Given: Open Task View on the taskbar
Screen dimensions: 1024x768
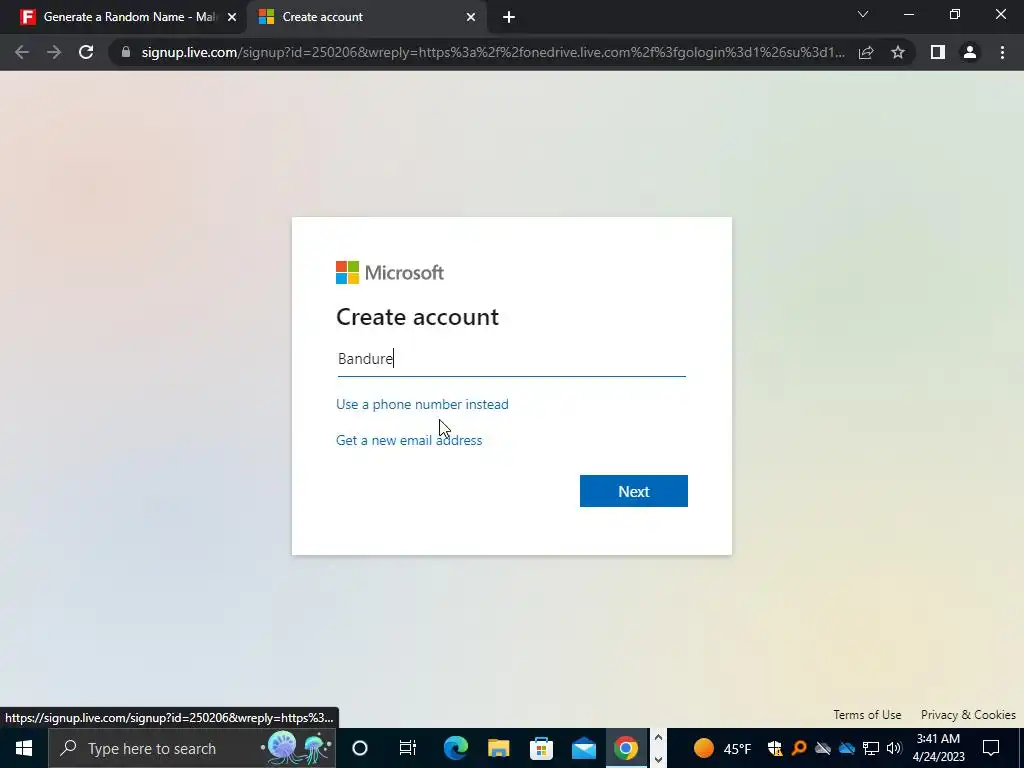Looking at the screenshot, I should click(408, 748).
